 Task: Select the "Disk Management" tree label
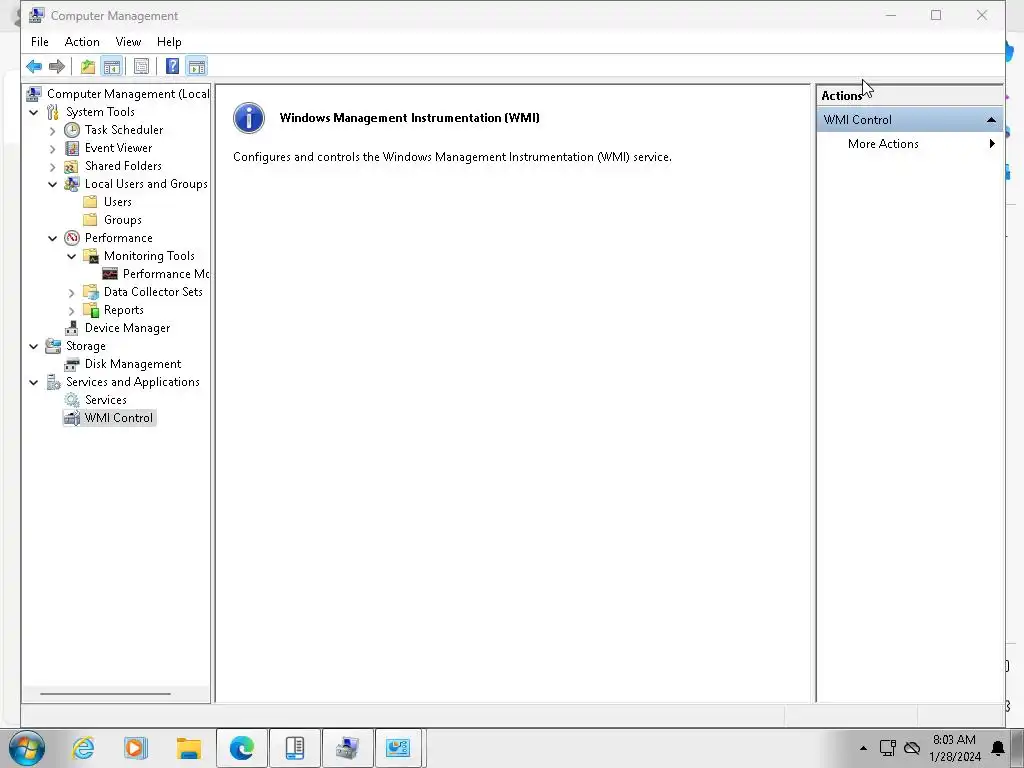click(x=133, y=364)
